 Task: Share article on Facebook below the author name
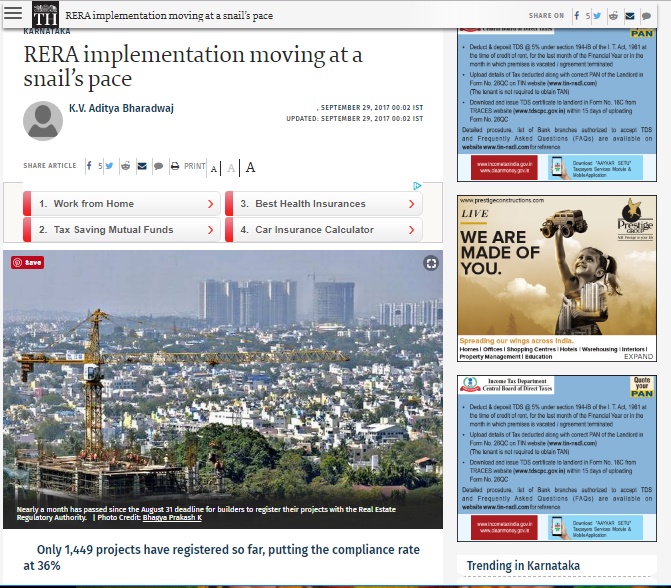click(89, 166)
